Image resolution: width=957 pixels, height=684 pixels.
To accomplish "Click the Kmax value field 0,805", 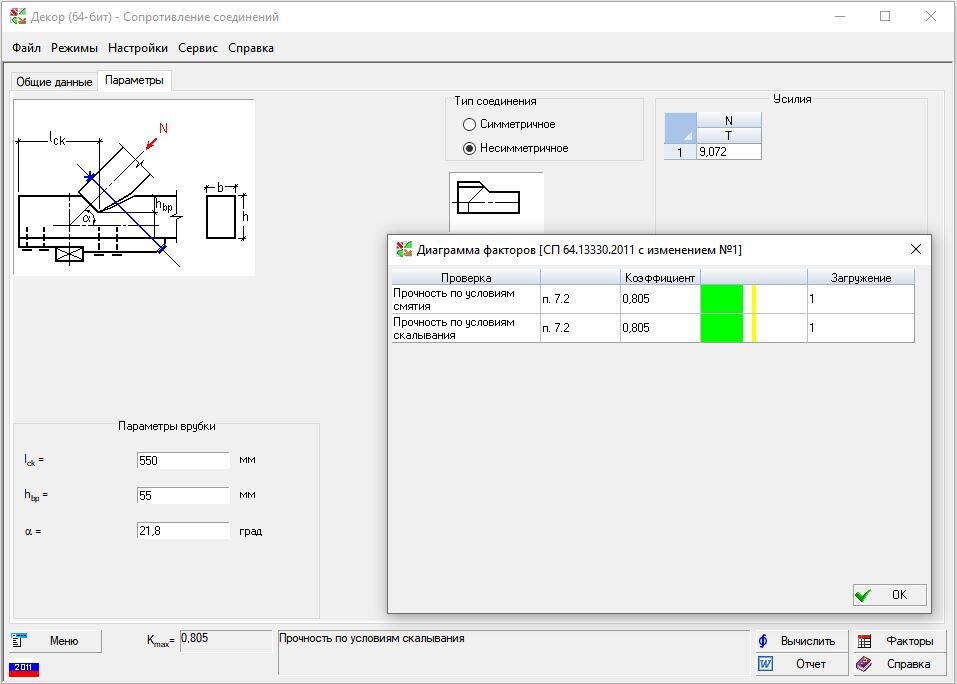I will [x=226, y=641].
